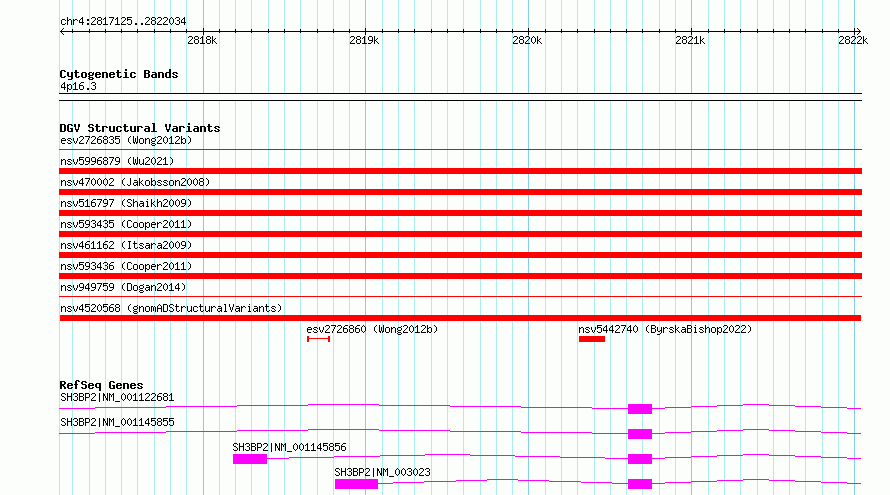This screenshot has height=495, width=890.
Task: Click the red bar under nsv593435
Action: pos(460,234)
